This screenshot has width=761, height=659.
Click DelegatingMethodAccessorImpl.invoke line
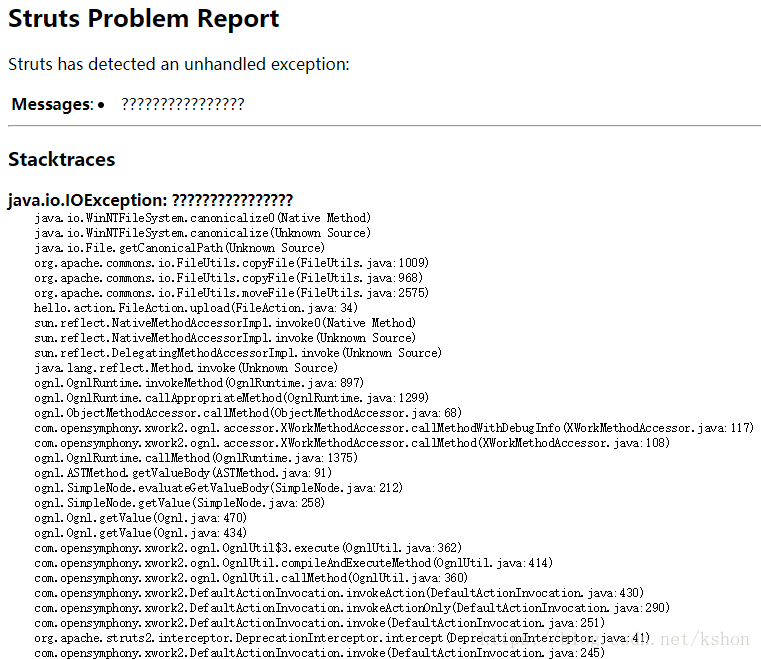(238, 353)
